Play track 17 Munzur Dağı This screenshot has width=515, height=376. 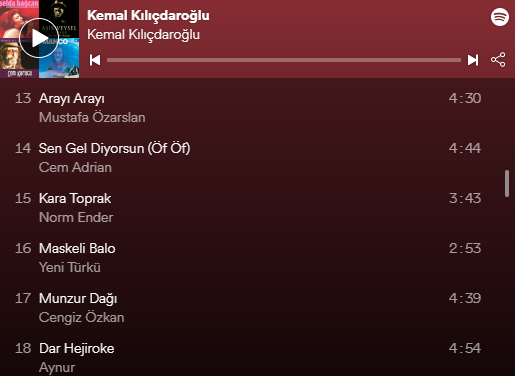(x=248, y=308)
